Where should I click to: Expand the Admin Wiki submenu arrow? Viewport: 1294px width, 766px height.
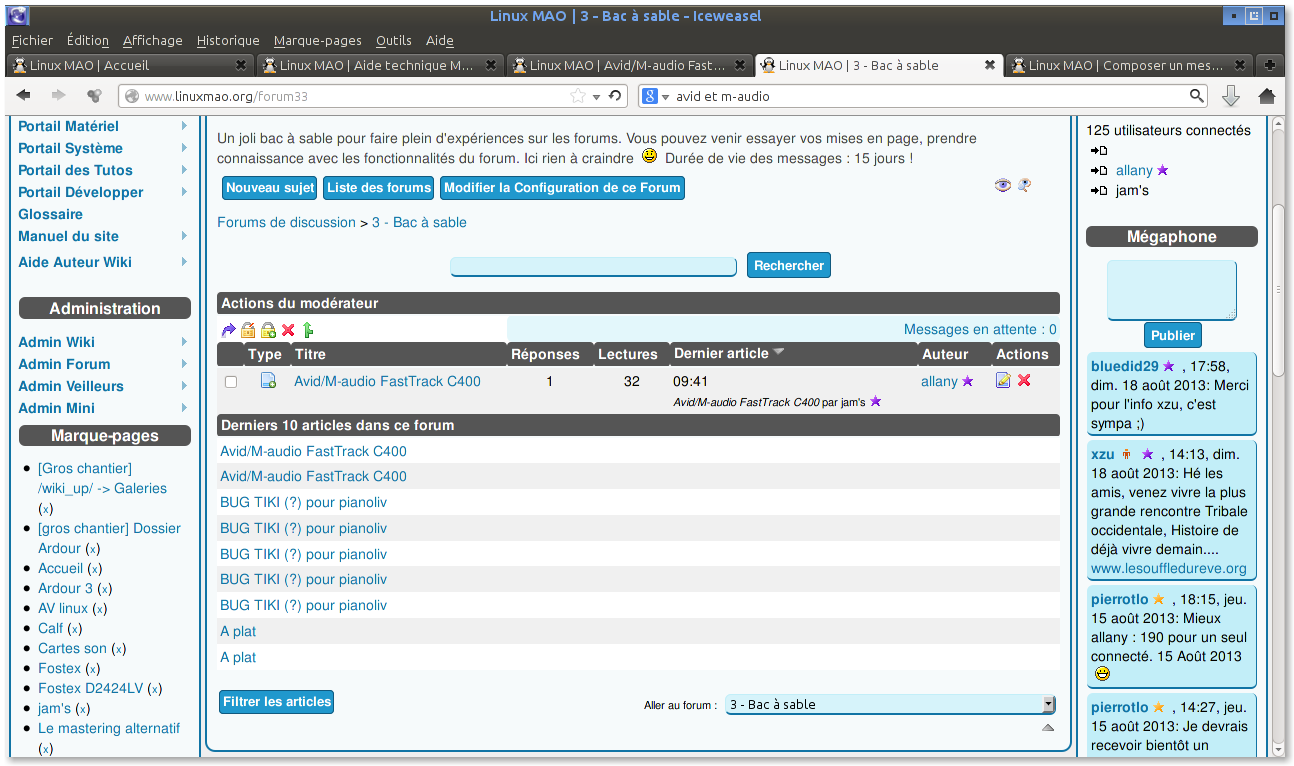(x=184, y=342)
